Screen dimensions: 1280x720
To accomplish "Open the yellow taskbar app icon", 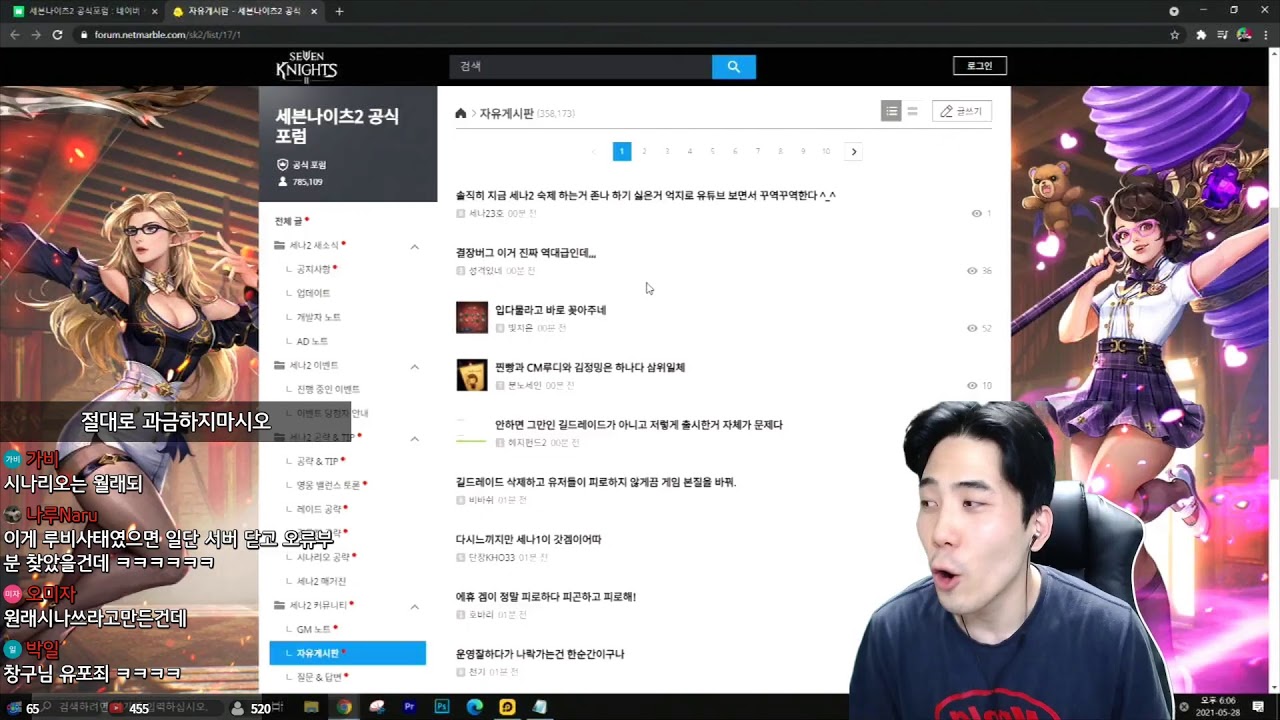I will (507, 707).
